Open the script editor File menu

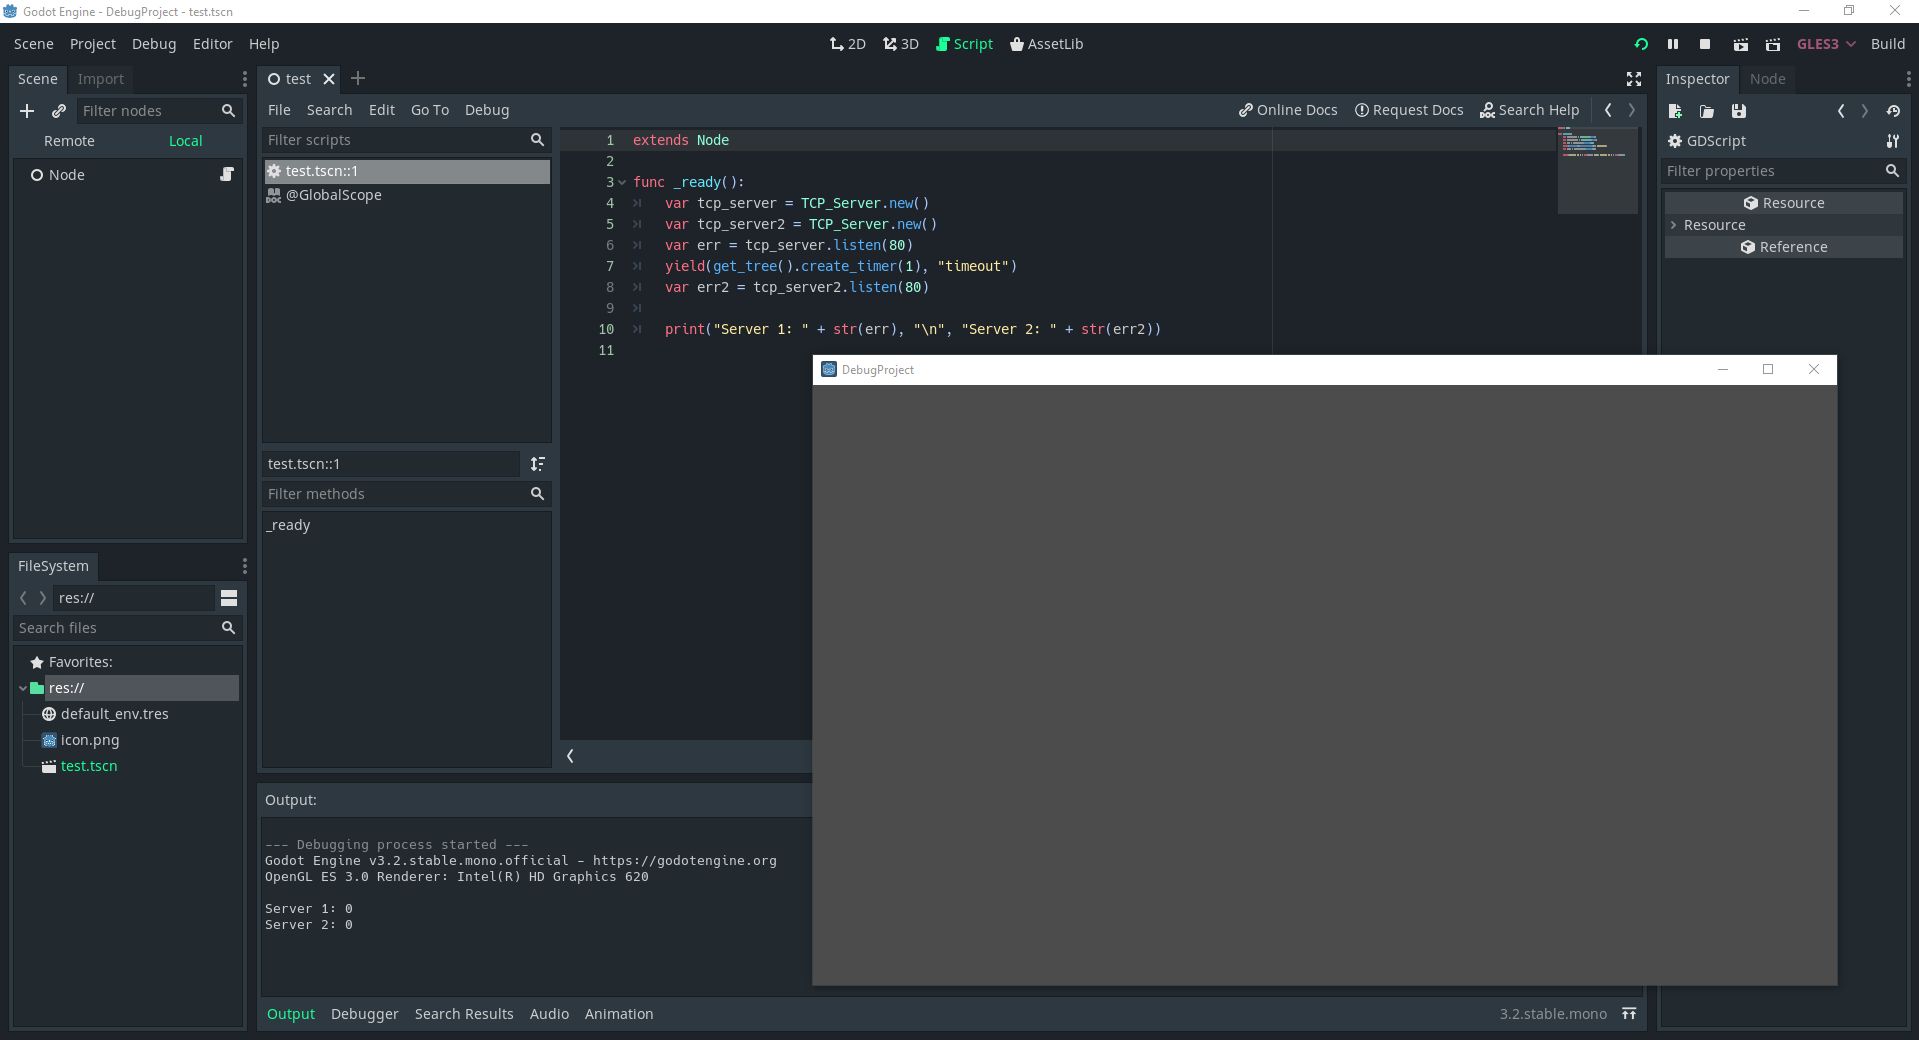coord(279,110)
